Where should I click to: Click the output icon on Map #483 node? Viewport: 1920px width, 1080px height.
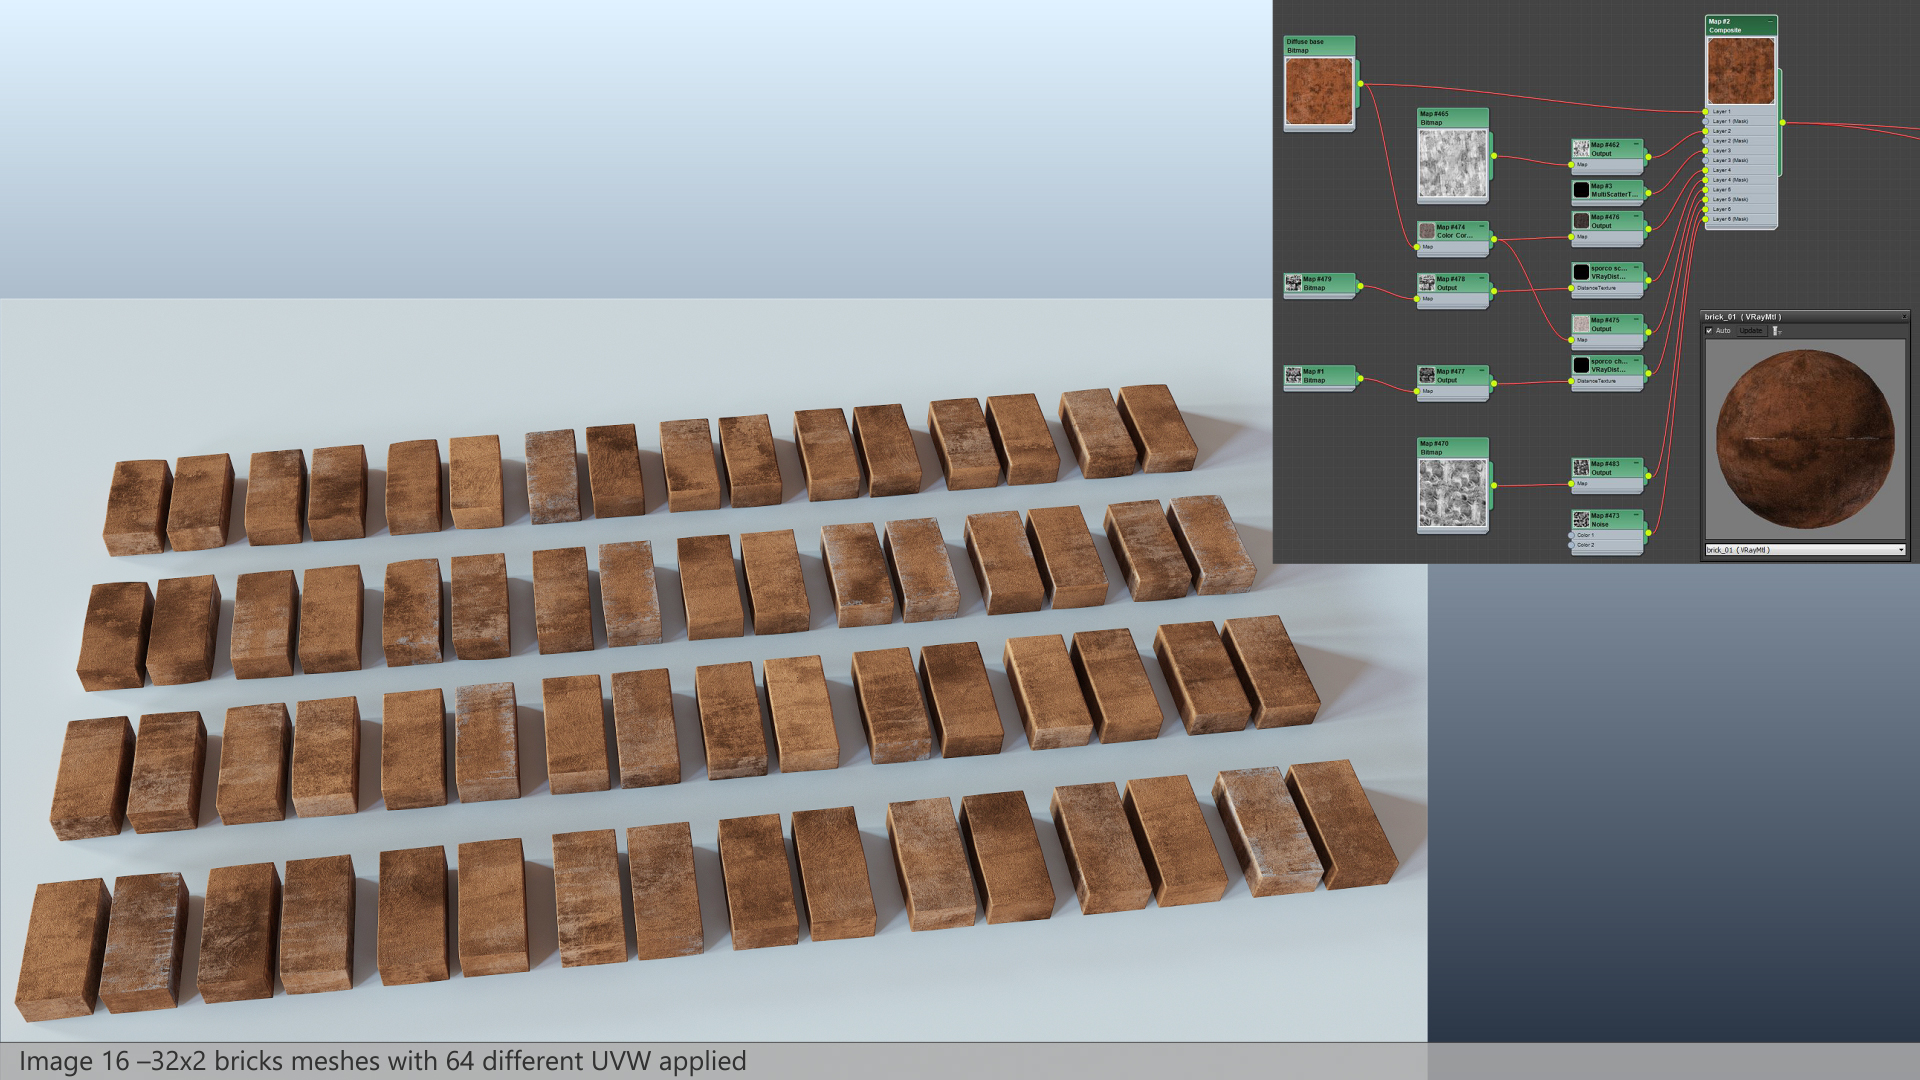(1581, 468)
